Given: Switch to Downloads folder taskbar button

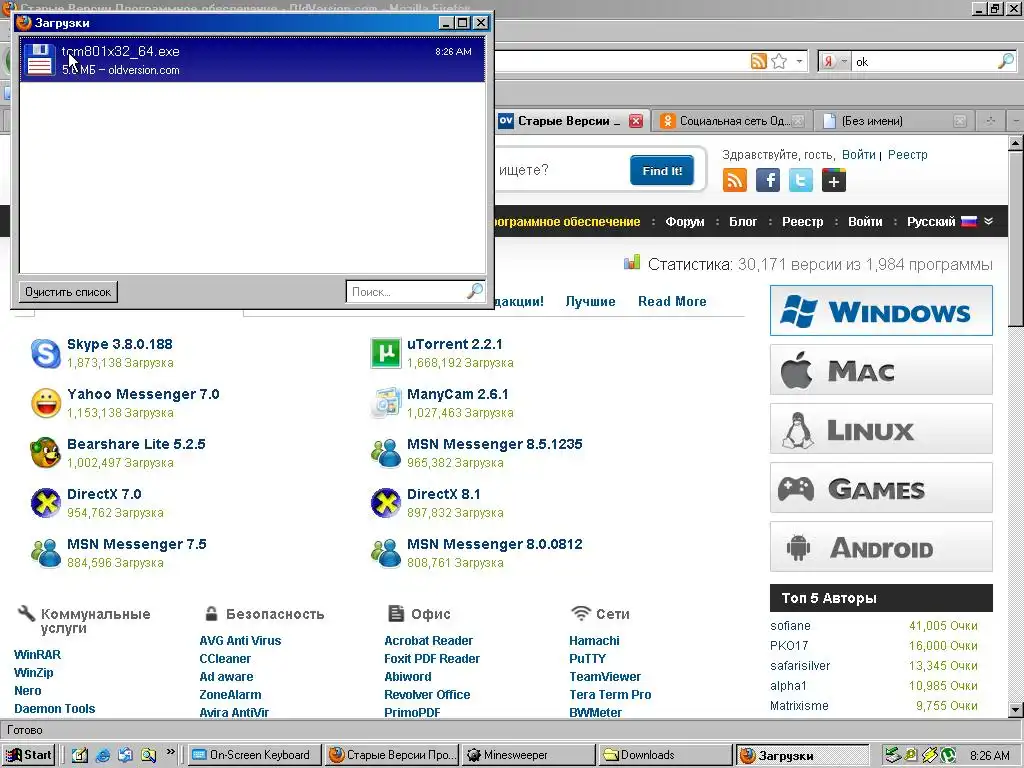Looking at the screenshot, I should coord(665,755).
